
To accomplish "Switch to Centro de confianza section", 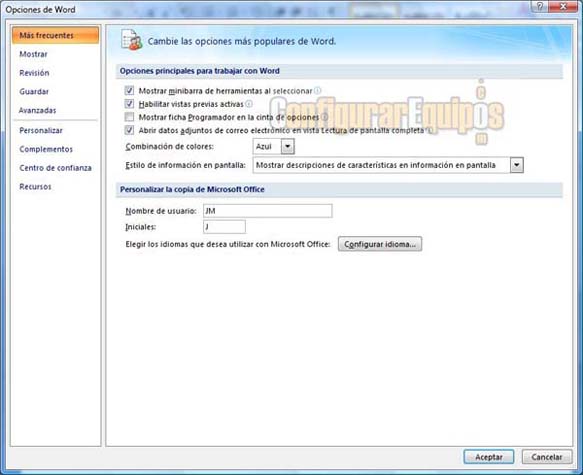I will click(x=55, y=168).
